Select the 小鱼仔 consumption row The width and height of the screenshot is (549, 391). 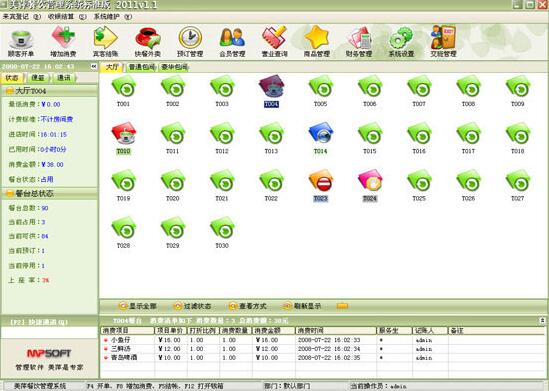tap(322, 340)
